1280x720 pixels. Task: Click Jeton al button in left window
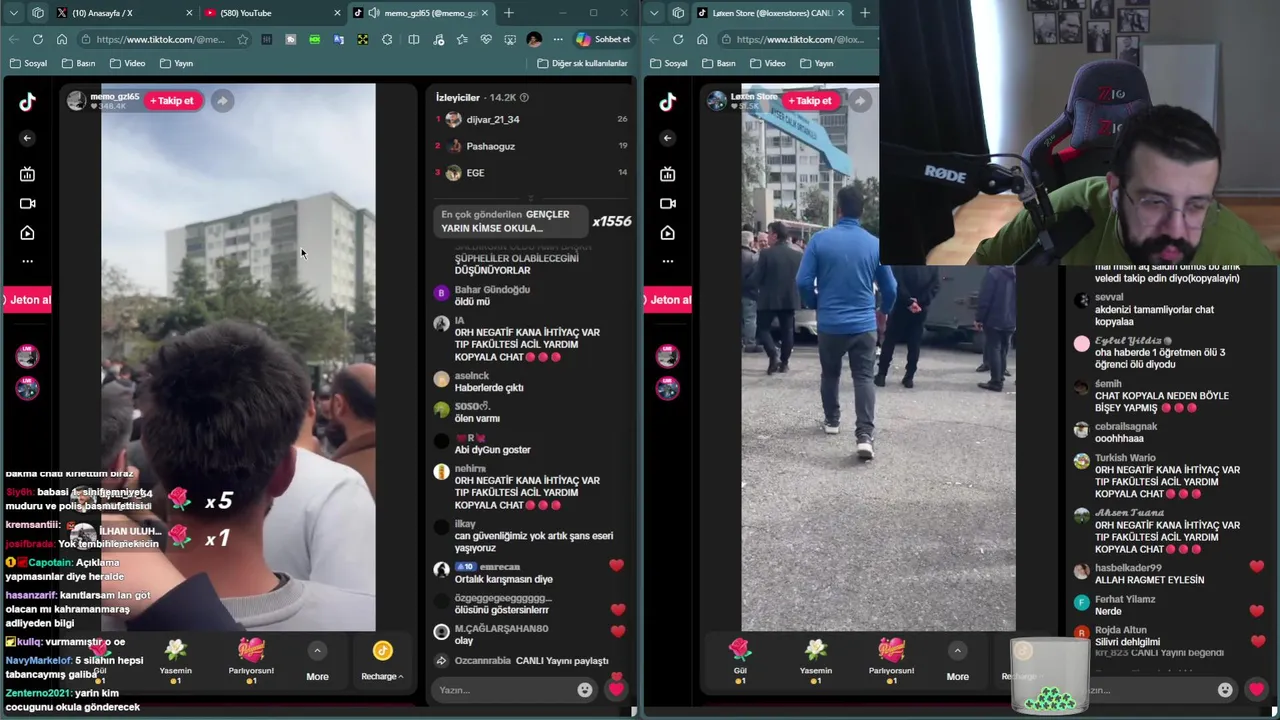click(25, 300)
